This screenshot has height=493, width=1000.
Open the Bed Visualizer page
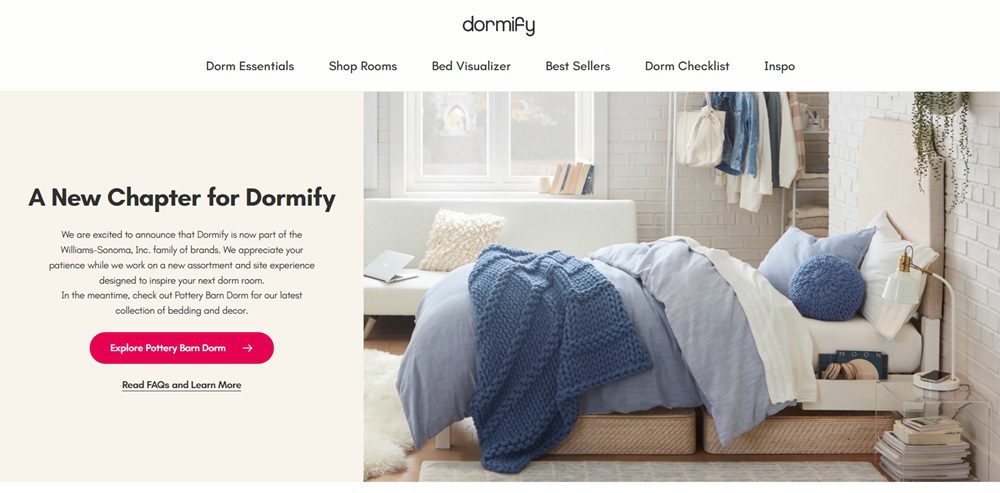471,66
